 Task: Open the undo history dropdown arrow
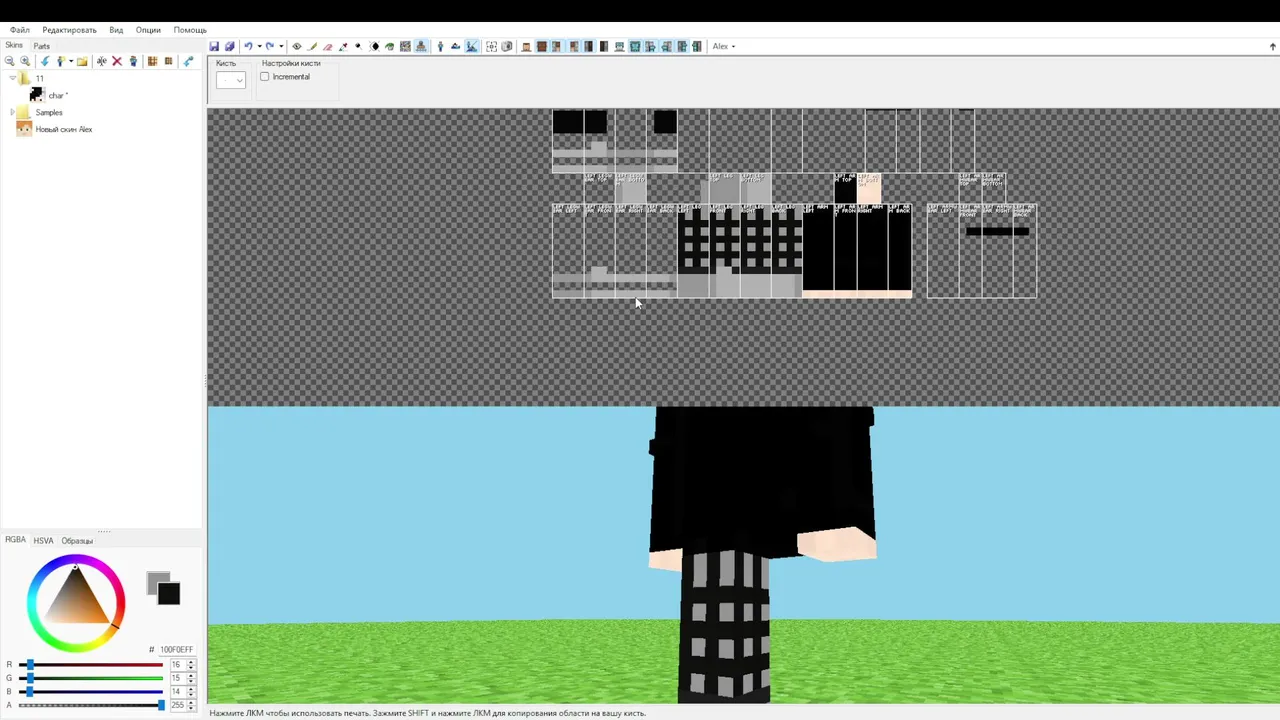tap(259, 46)
